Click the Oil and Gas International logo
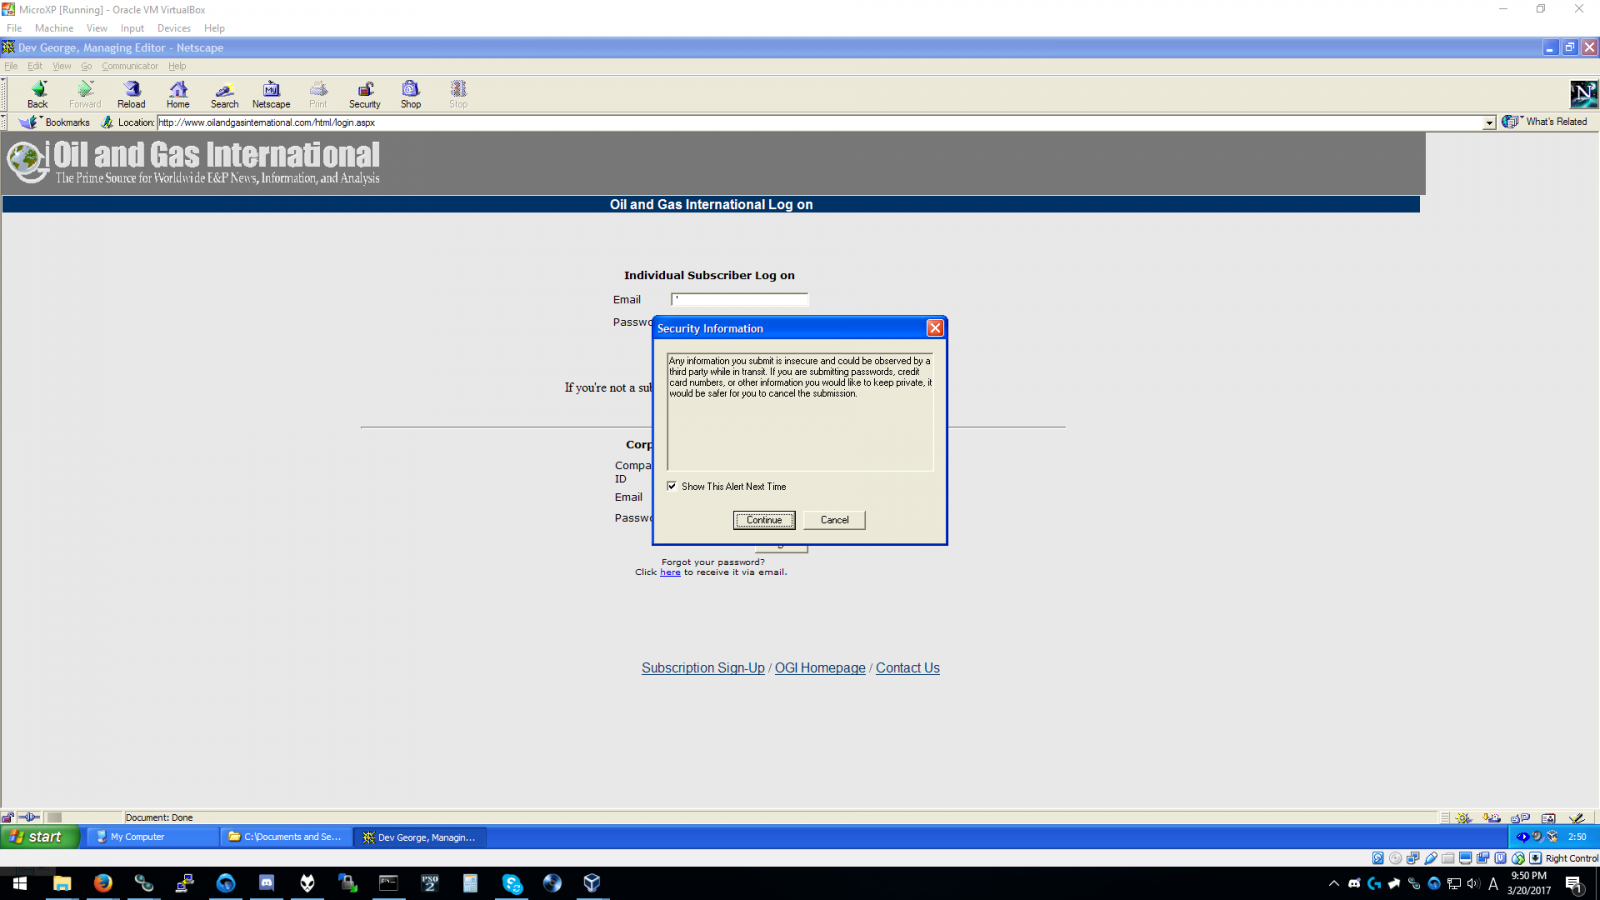The width and height of the screenshot is (1600, 900). click(194, 162)
